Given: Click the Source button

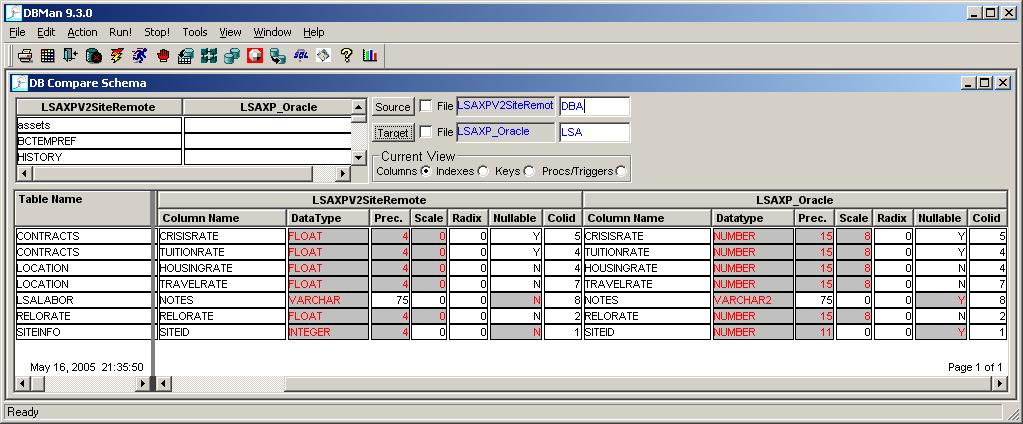Looking at the screenshot, I should [x=393, y=107].
